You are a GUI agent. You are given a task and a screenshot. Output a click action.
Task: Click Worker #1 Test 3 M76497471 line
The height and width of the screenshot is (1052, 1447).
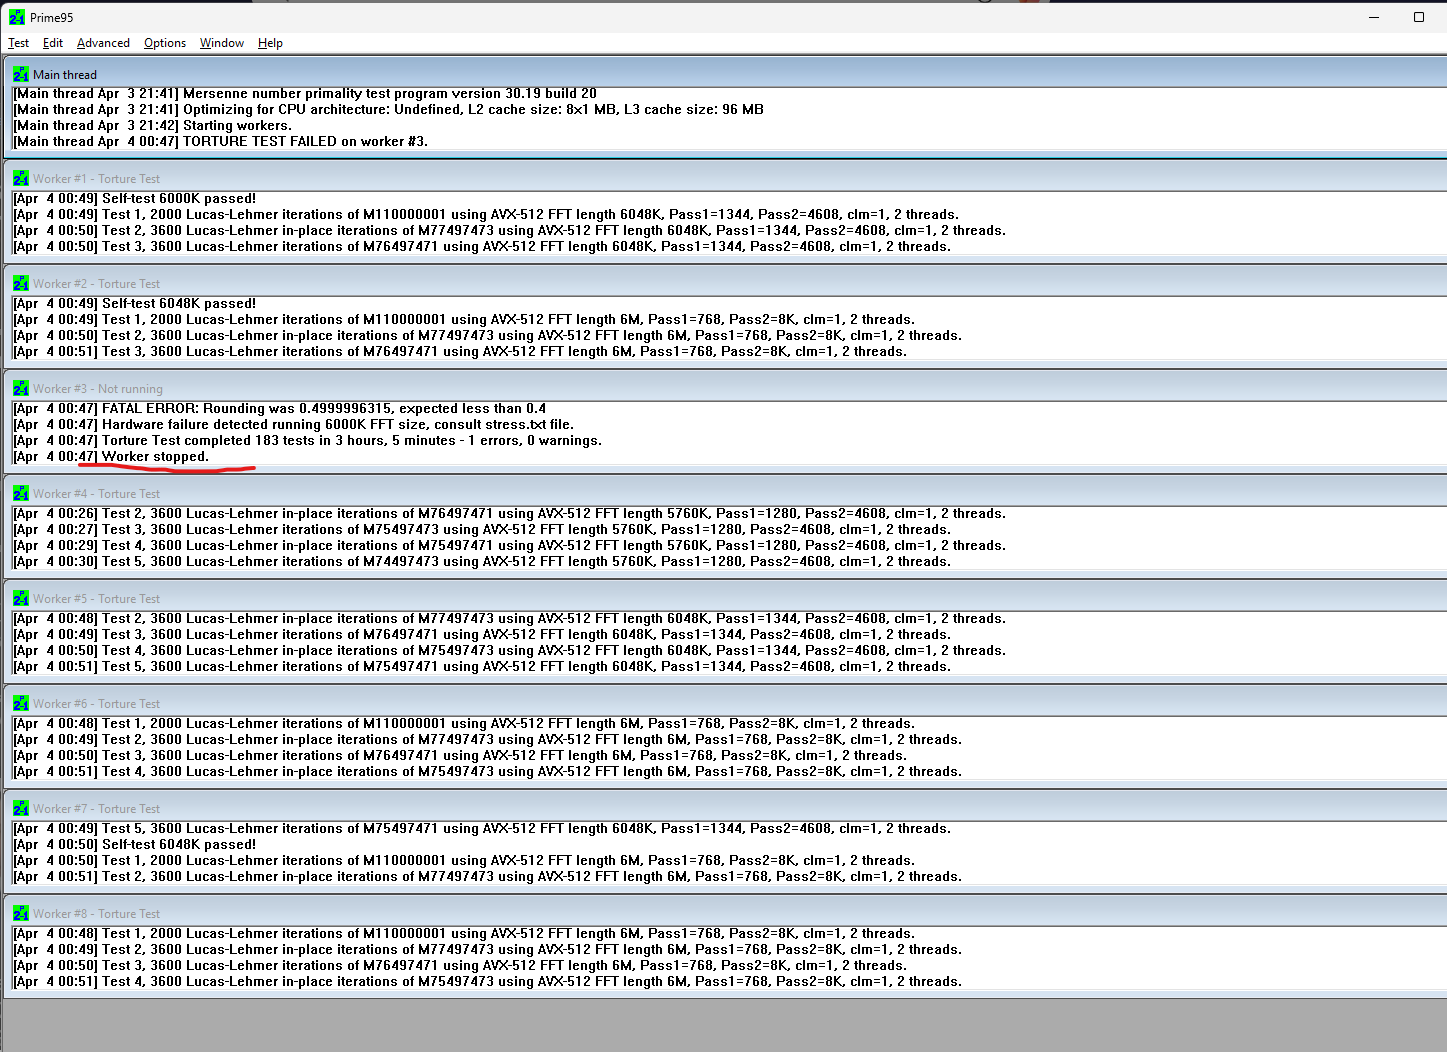pyautogui.click(x=481, y=247)
